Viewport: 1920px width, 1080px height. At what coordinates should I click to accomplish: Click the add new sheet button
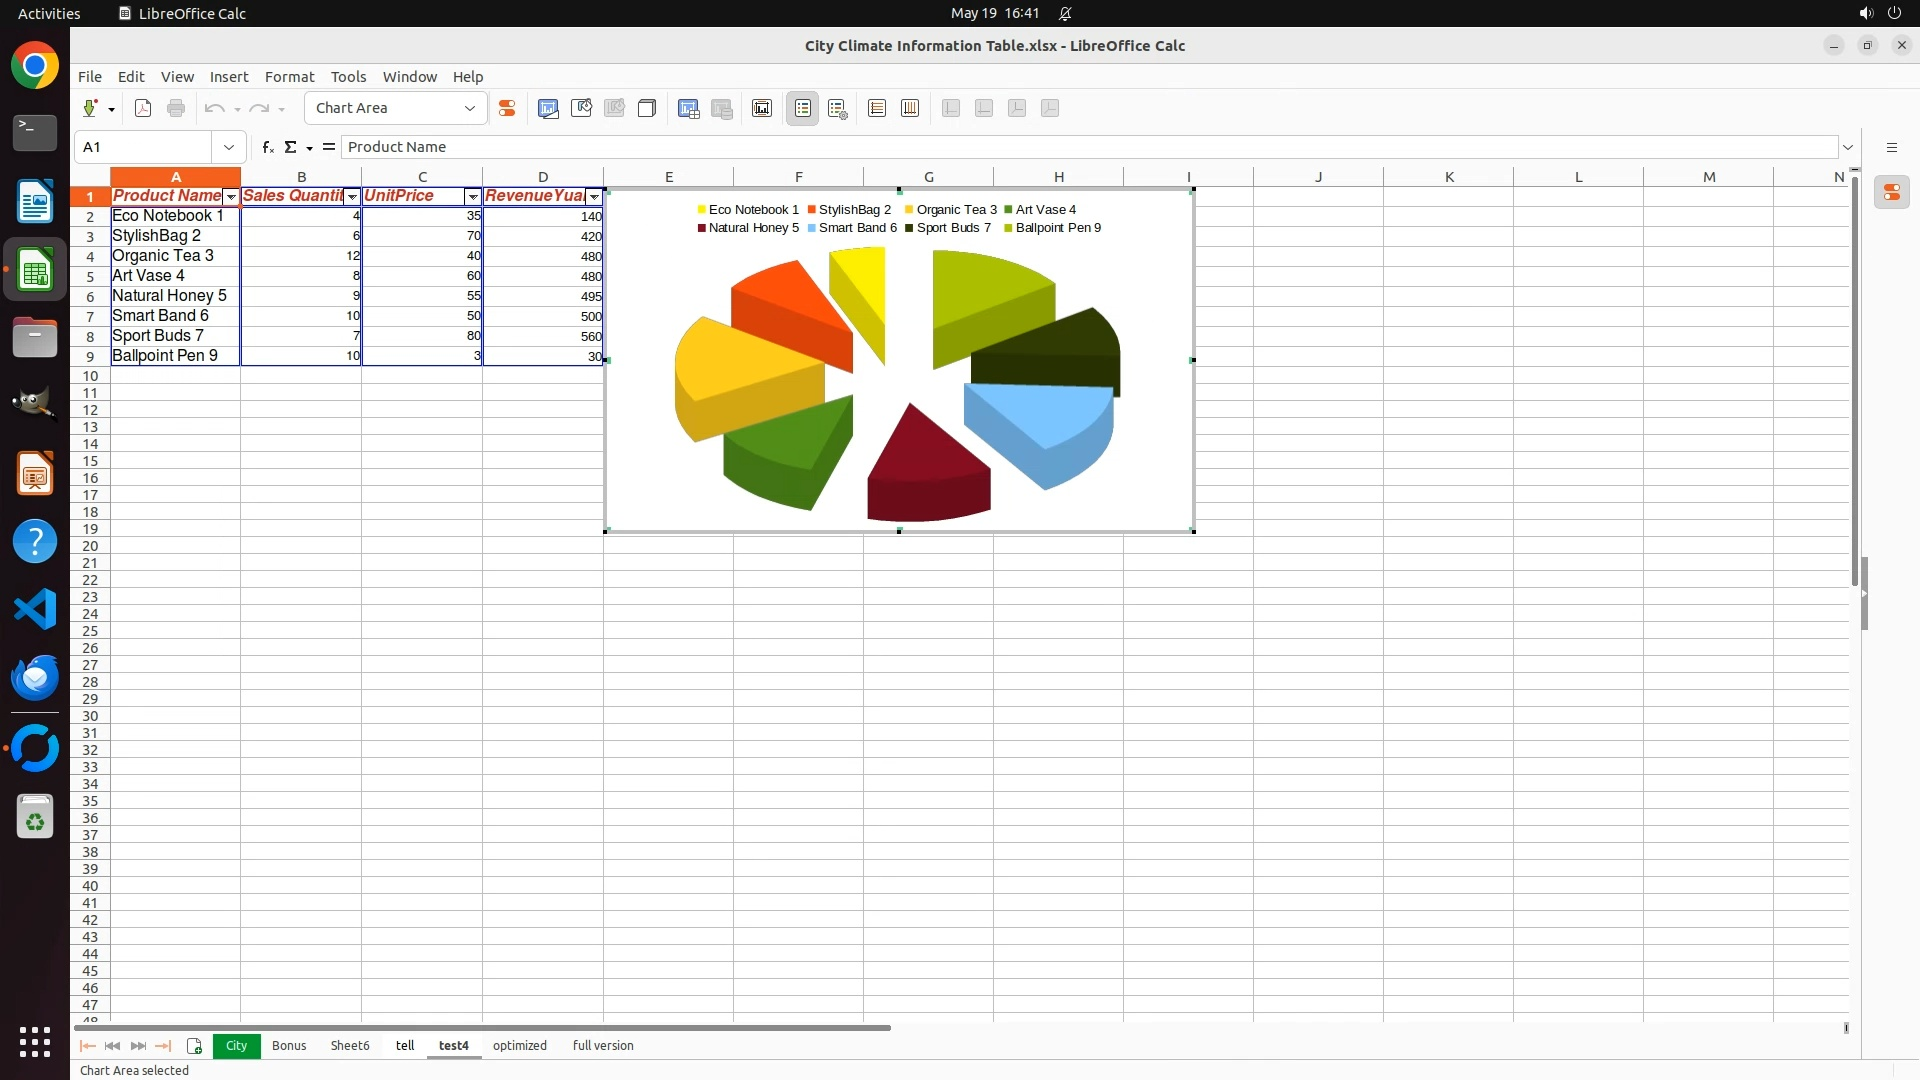[195, 1046]
